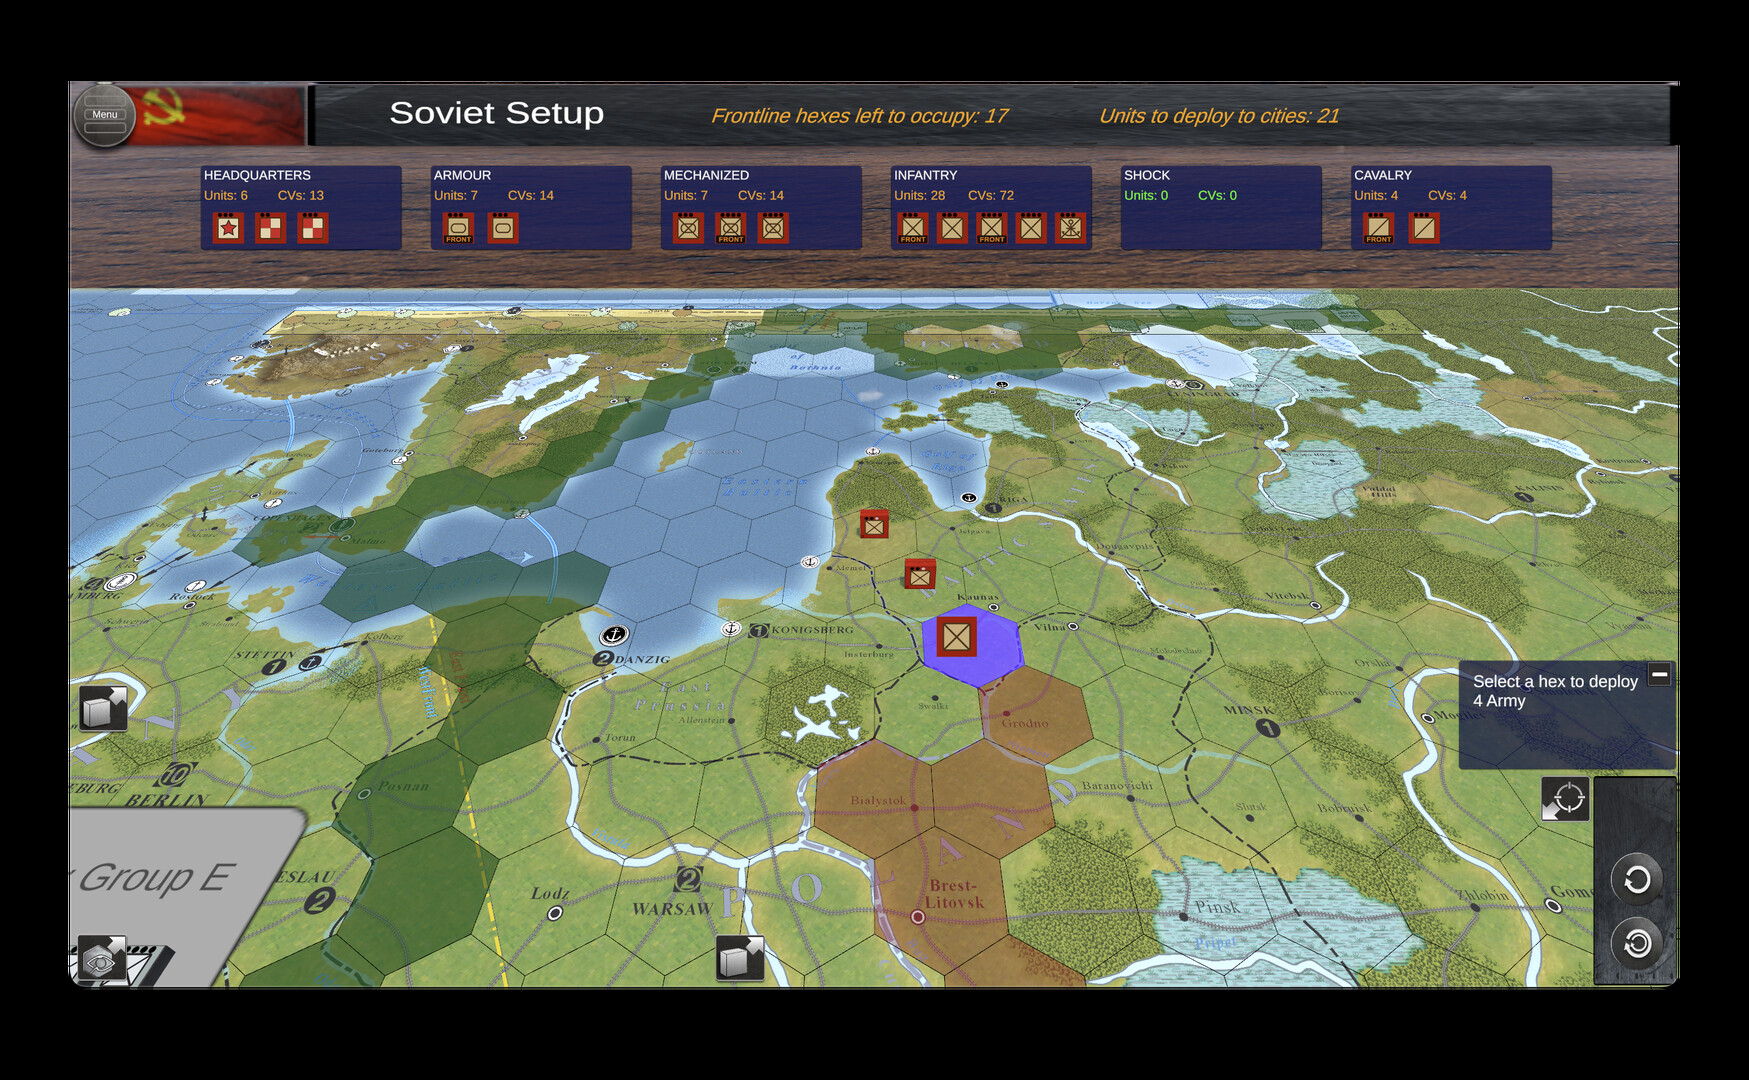Expand the crosshair targeting panel
The image size is (1749, 1080).
click(x=1565, y=799)
